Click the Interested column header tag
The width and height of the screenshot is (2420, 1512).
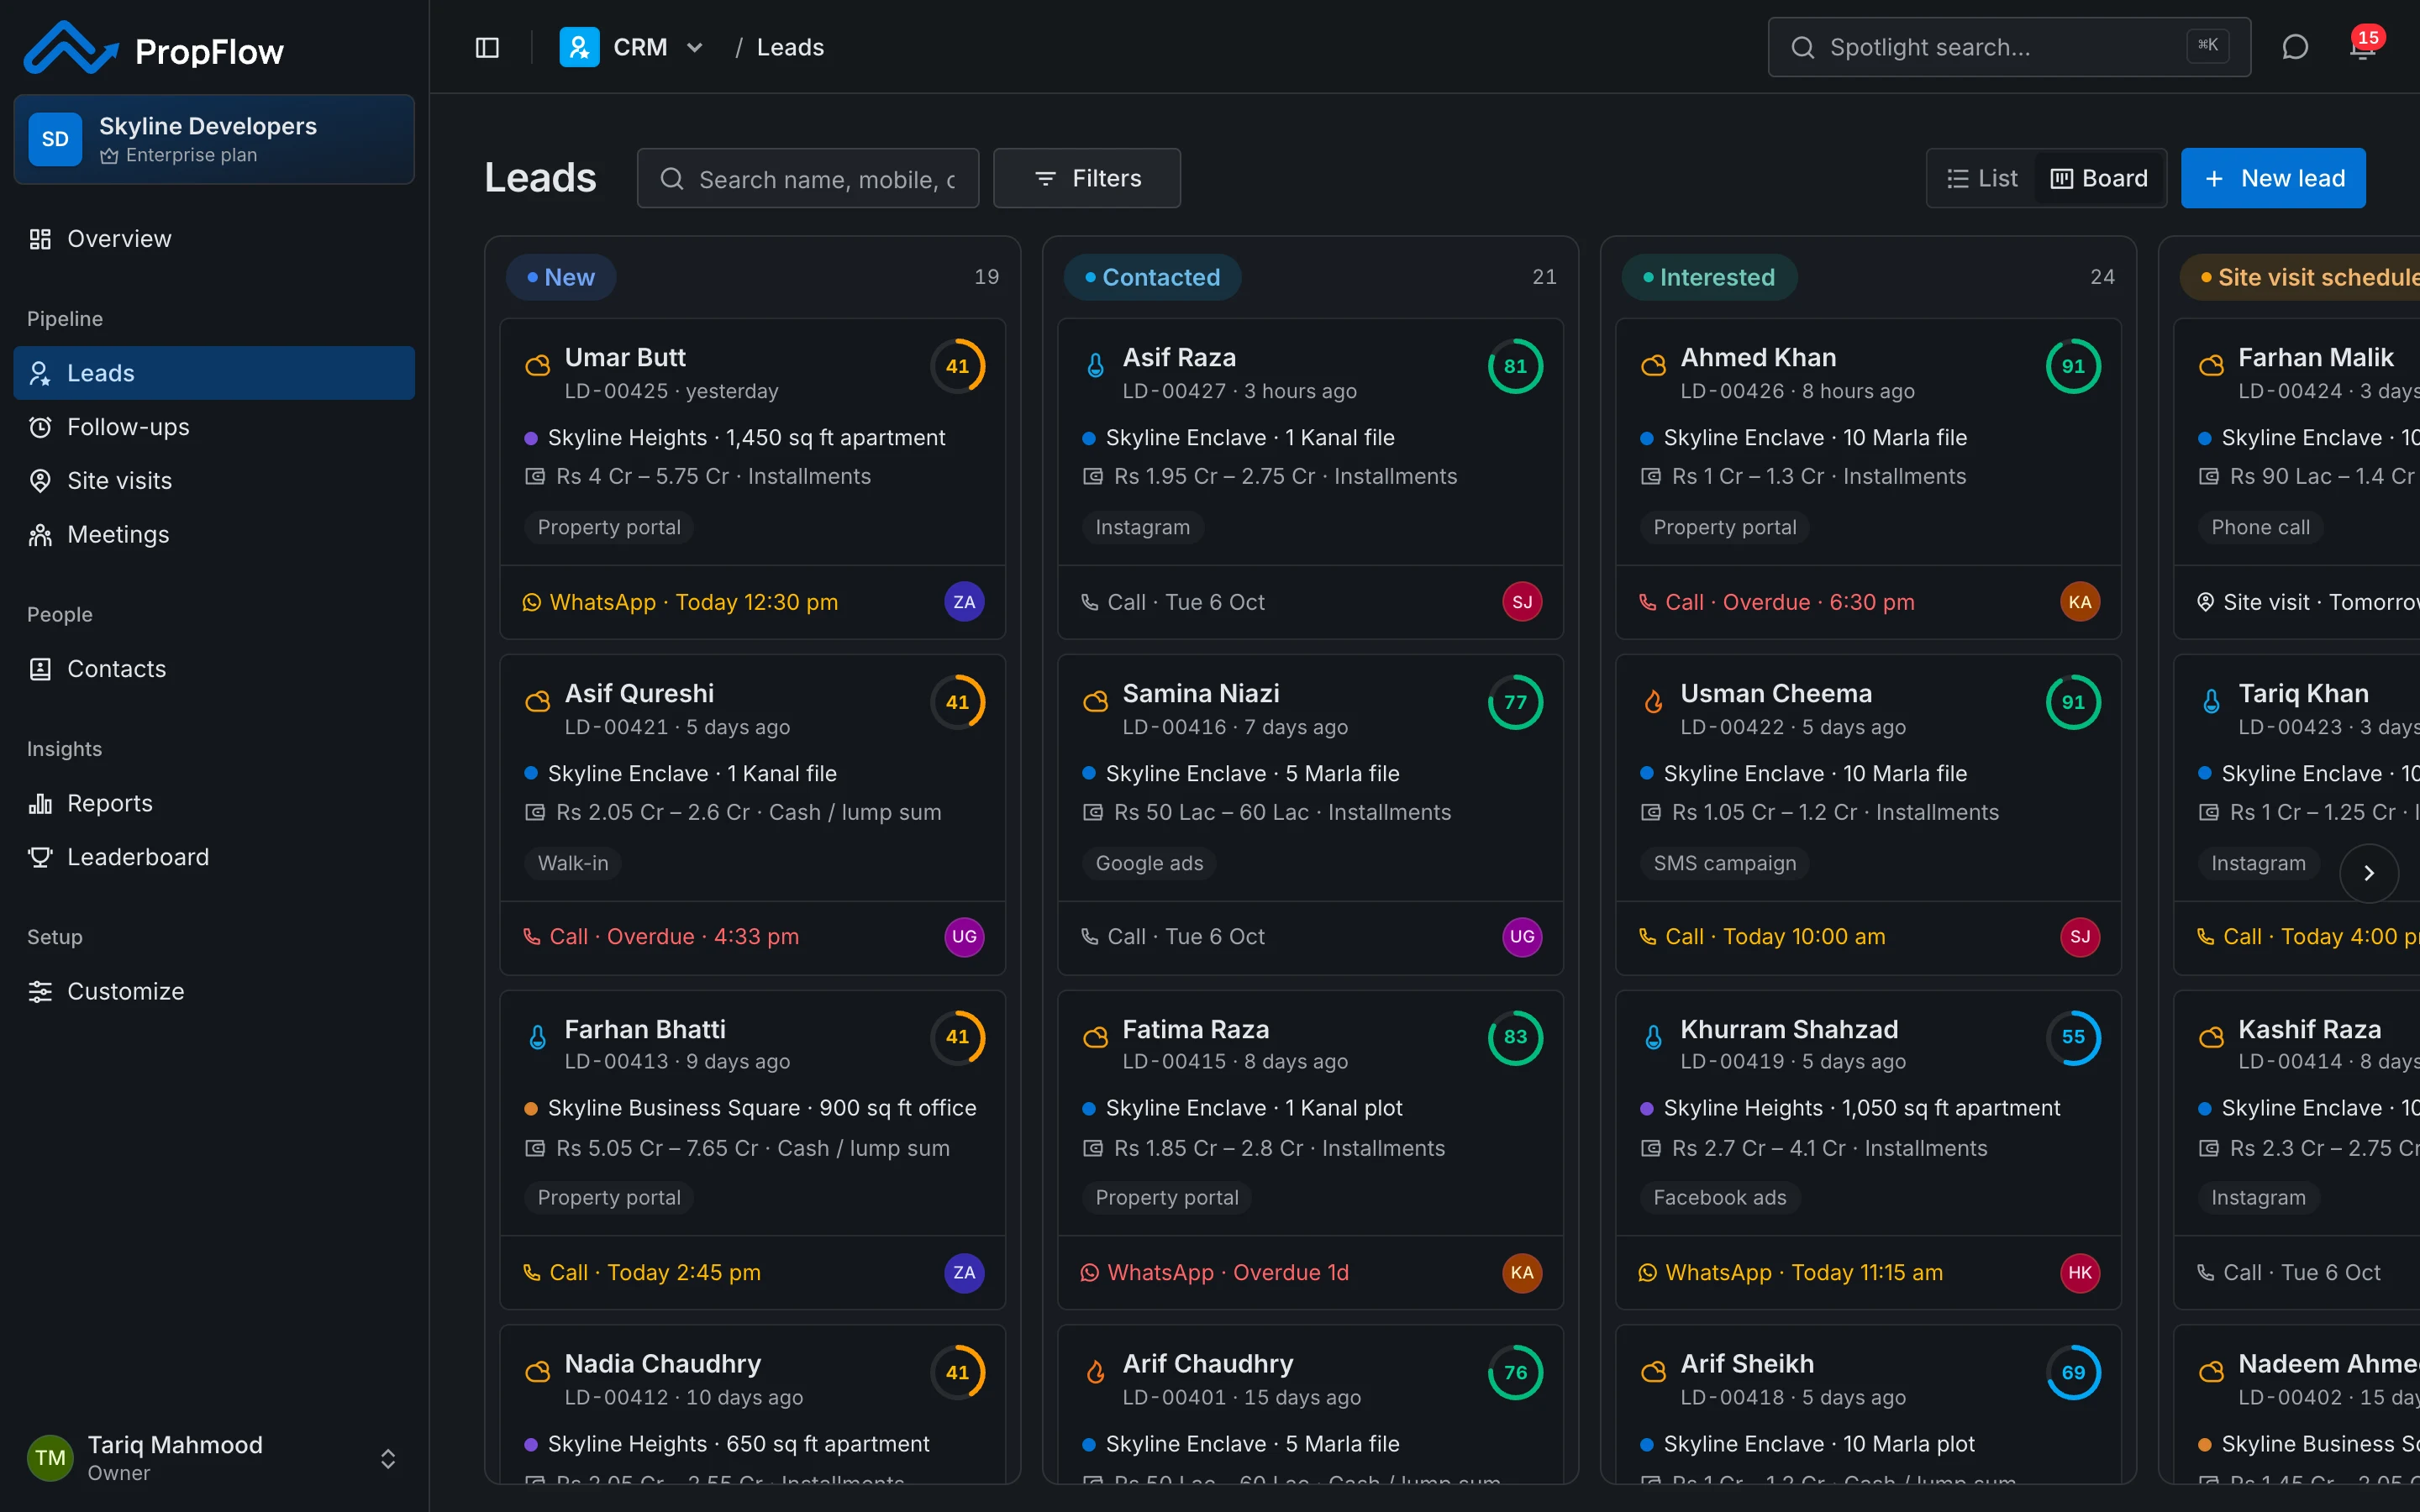pyautogui.click(x=1709, y=277)
